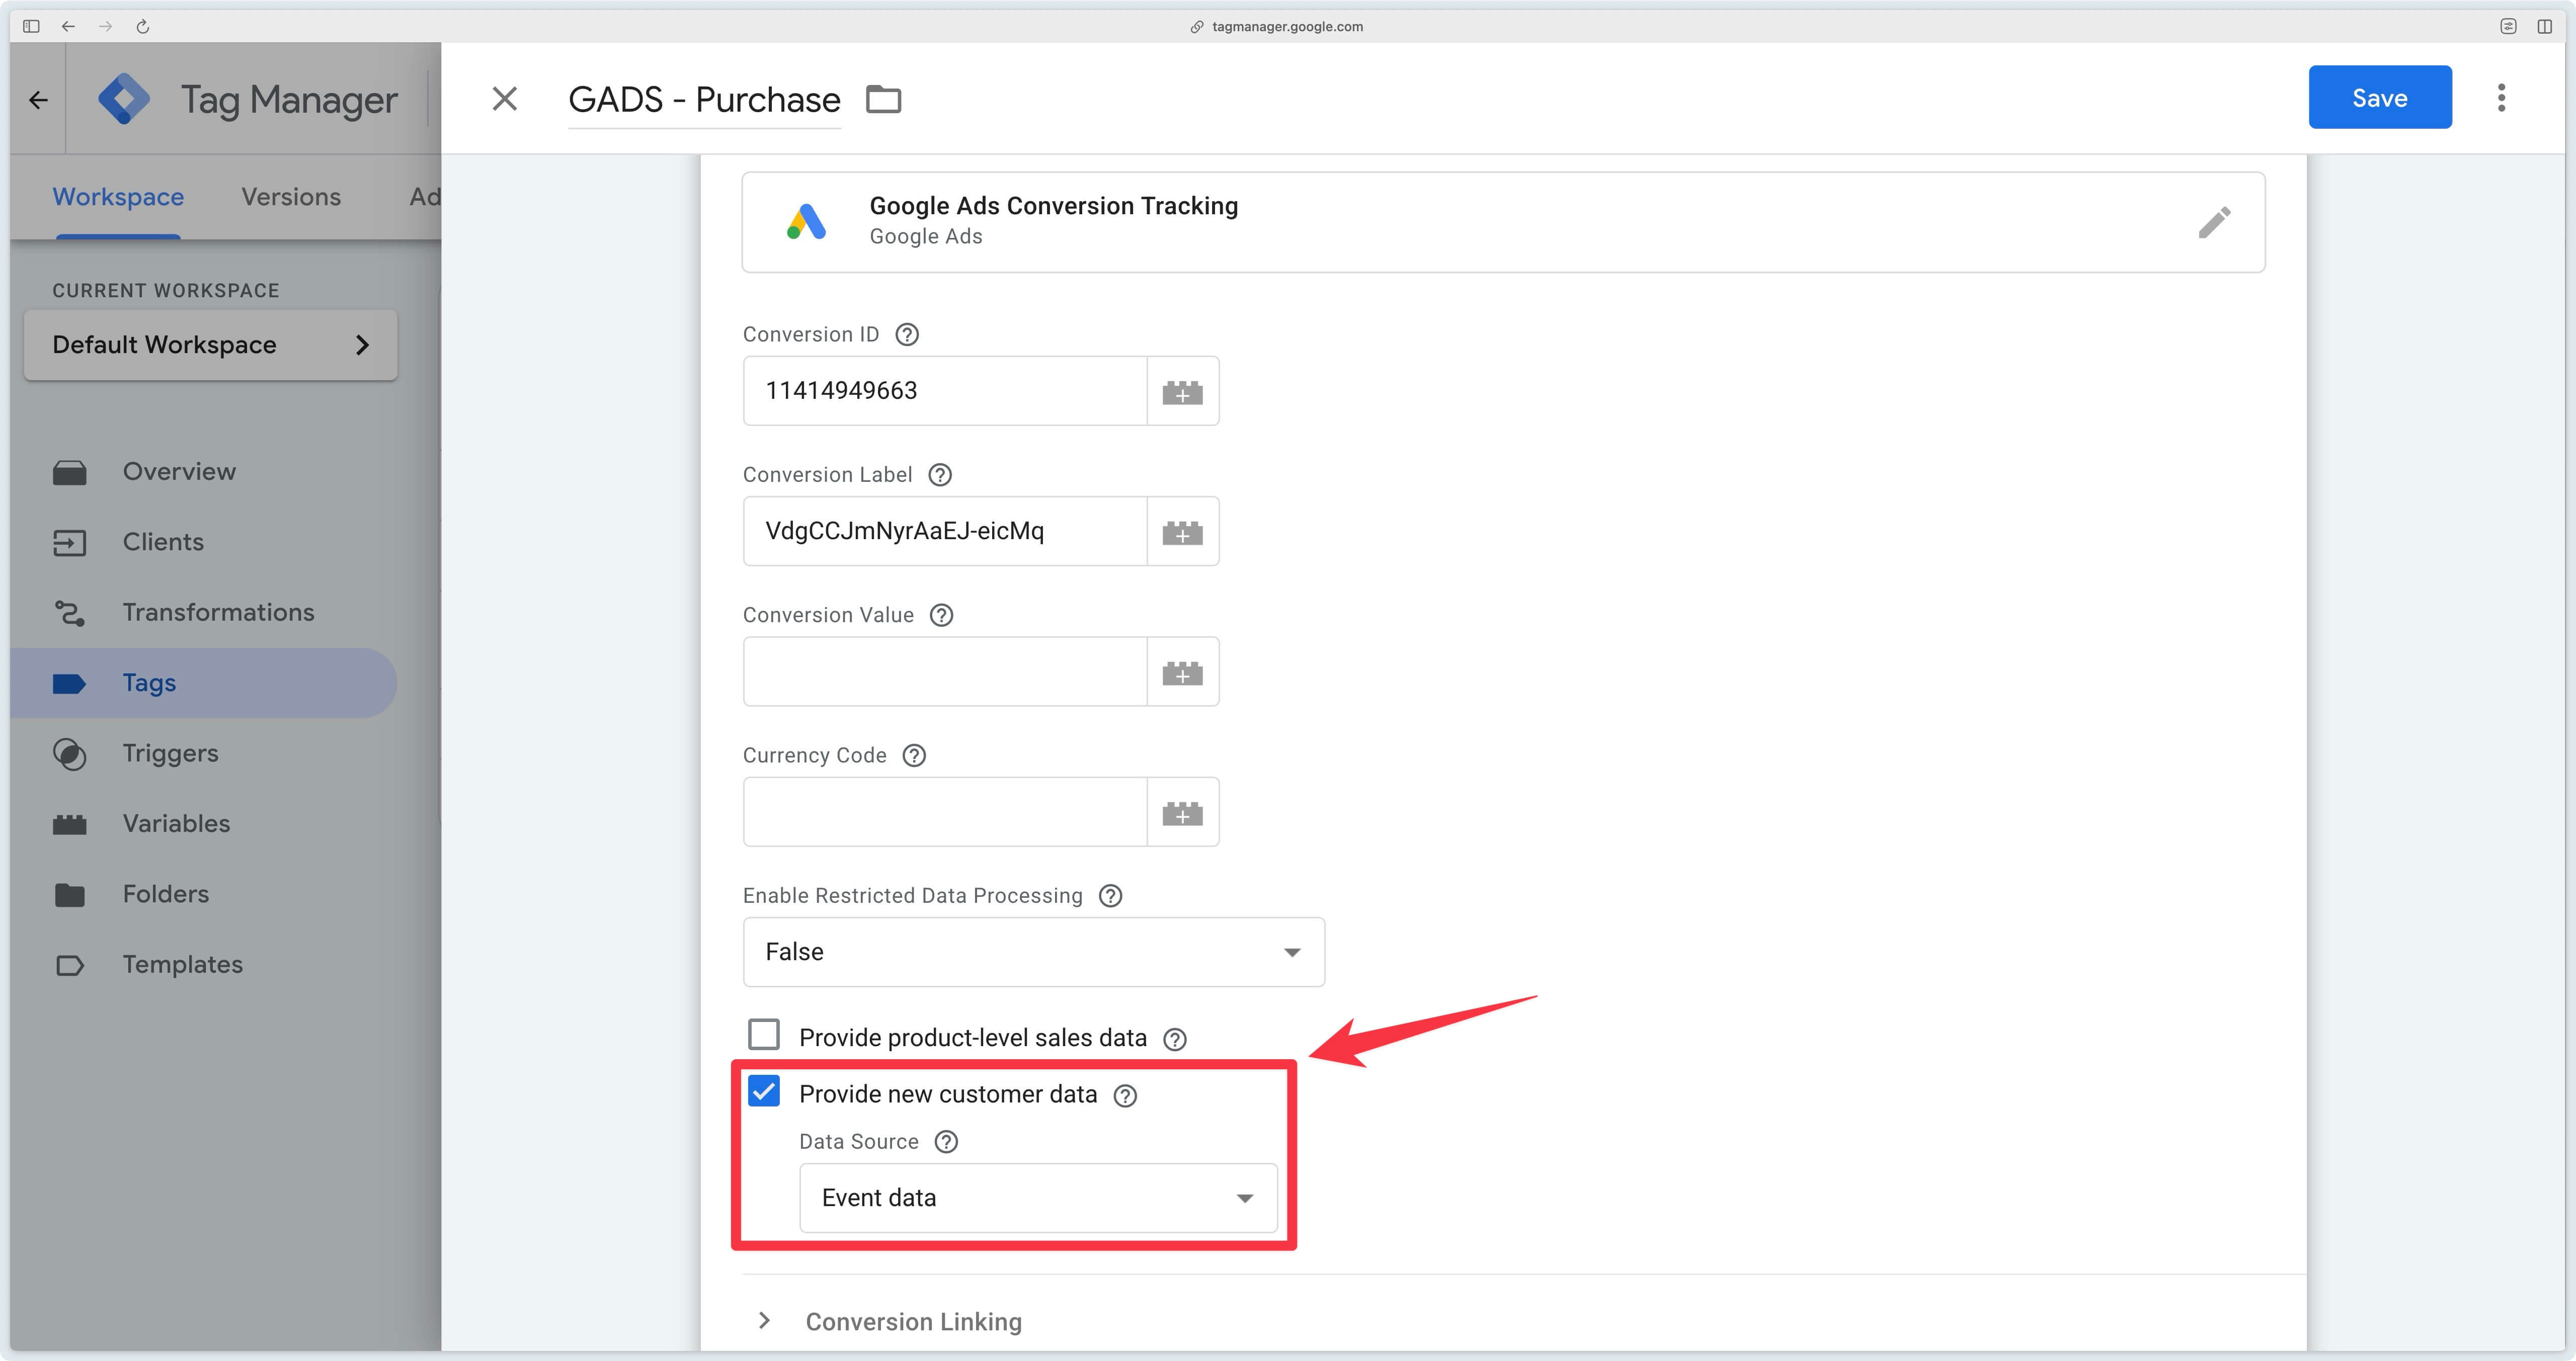Click the pencil icon to edit tag type

tap(2214, 222)
